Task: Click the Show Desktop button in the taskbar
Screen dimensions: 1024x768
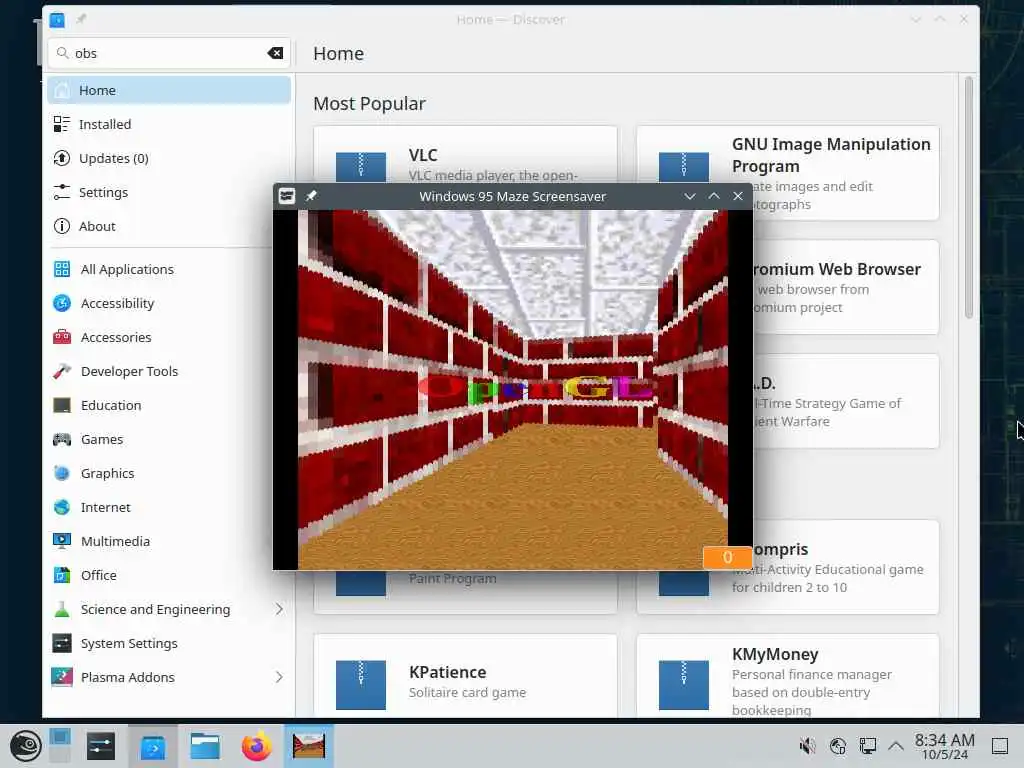Action: click(1000, 746)
